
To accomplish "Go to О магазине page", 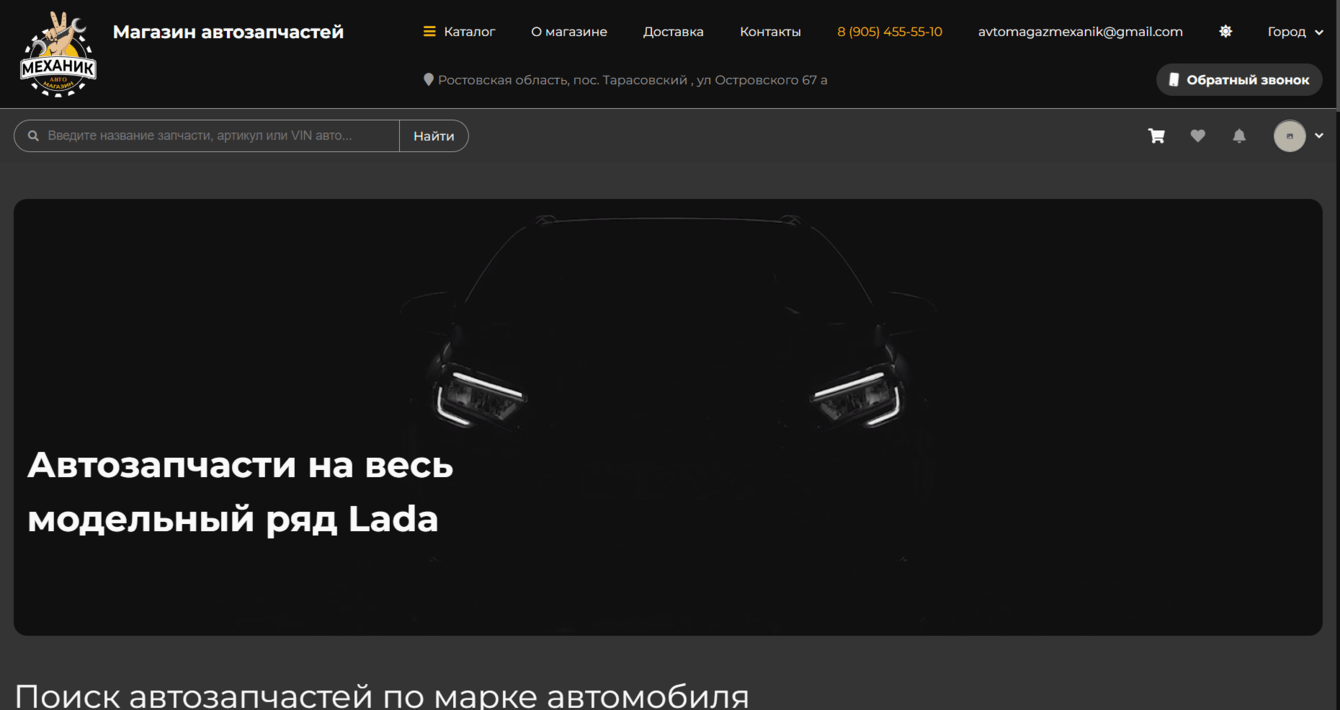I will click(569, 32).
